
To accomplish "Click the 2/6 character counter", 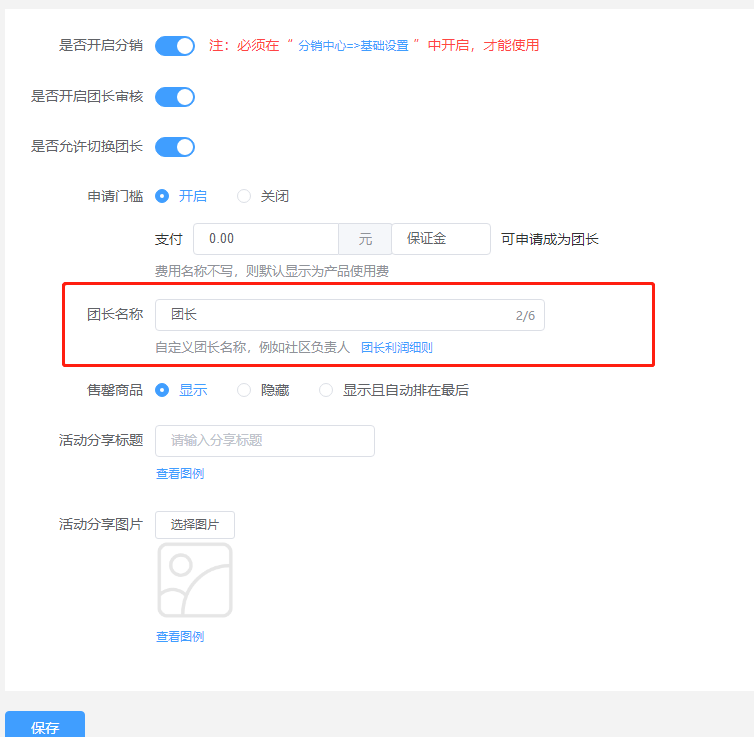I will click(525, 316).
